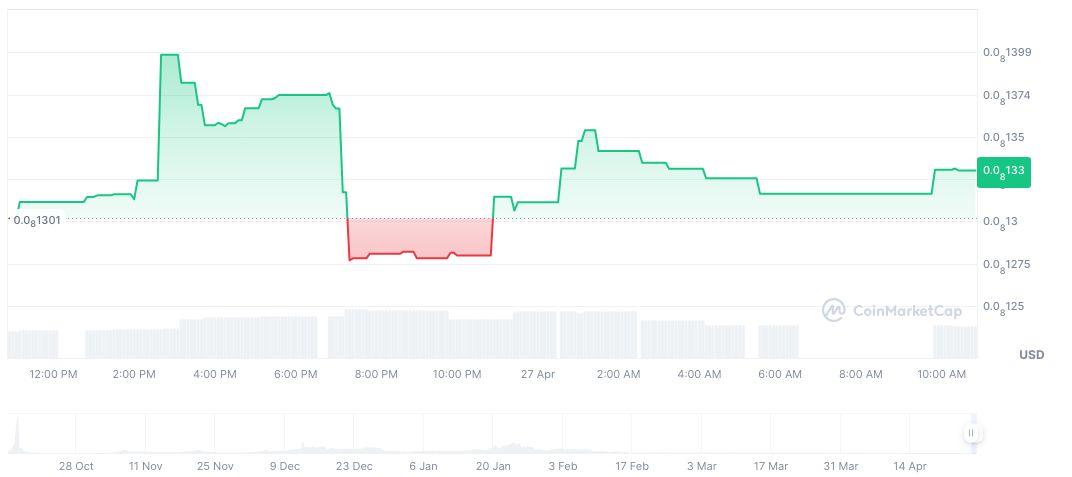The width and height of the screenshot is (1072, 477).
Task: Click the red below-open chart area
Action: (x=420, y=236)
